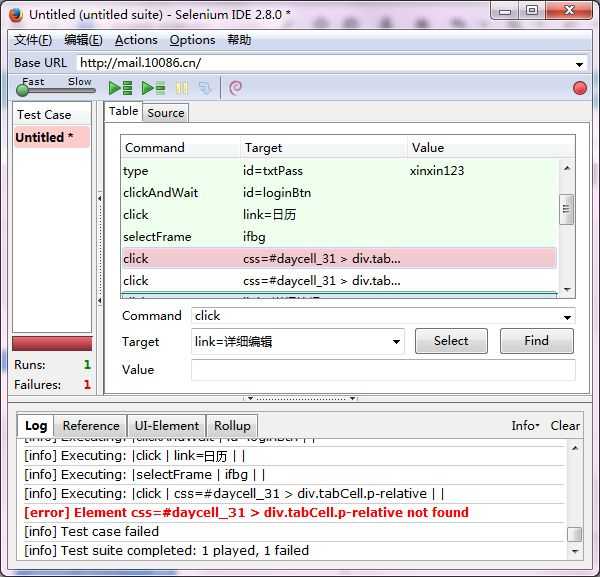
Task: Collapse the test case pane splitter
Action: coord(99,249)
